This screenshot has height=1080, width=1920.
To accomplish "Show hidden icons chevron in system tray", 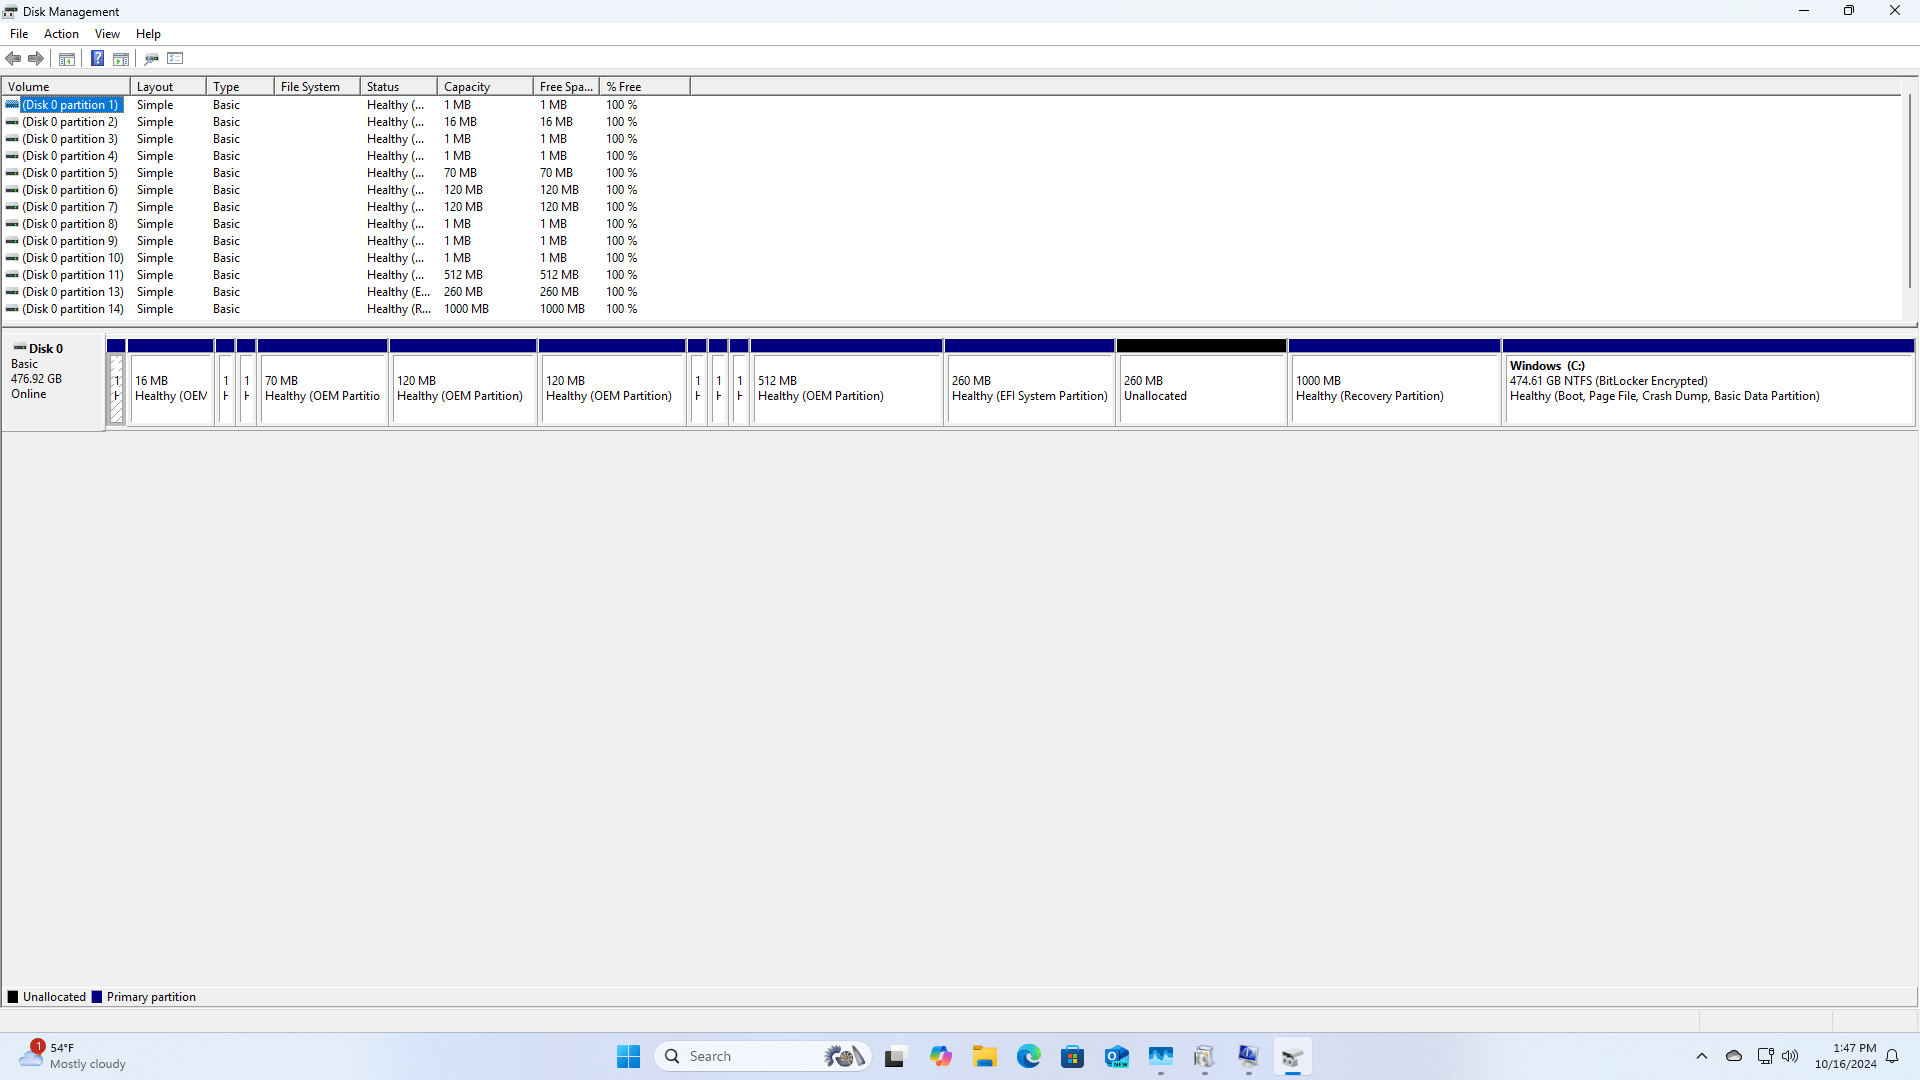I will click(x=1702, y=1056).
